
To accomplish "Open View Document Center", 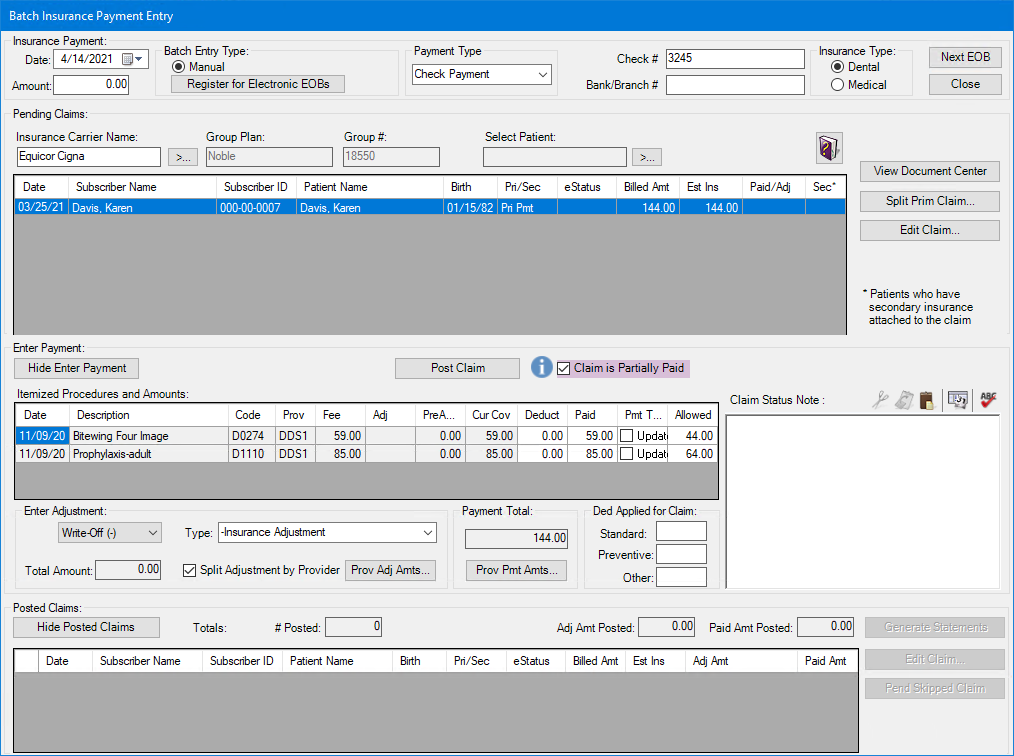I will [x=929, y=171].
